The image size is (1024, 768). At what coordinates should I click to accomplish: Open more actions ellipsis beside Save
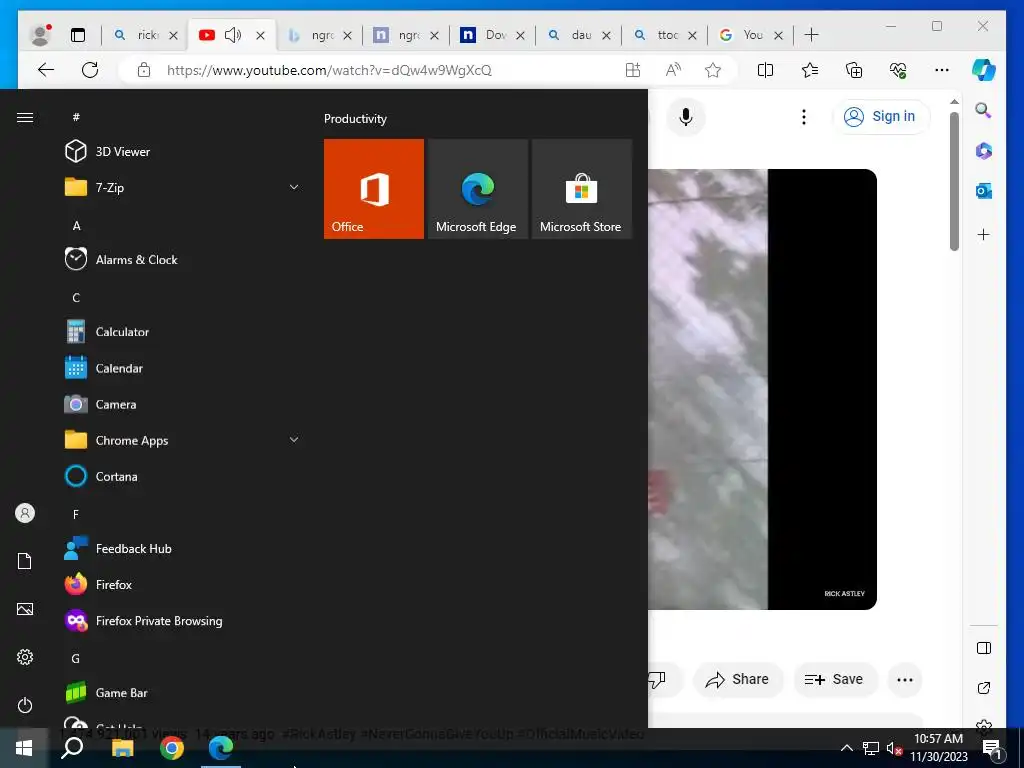pyautogui.click(x=905, y=680)
